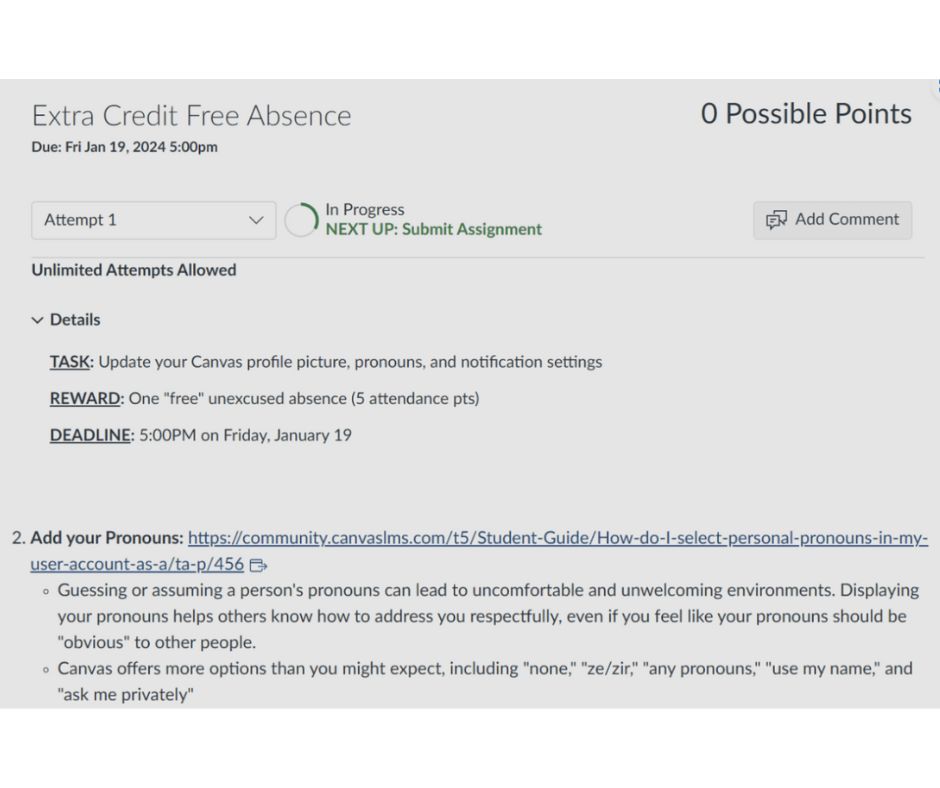This screenshot has width=940, height=788.
Task: Click the NEXT UP: Submit Assignment text
Action: pos(433,229)
